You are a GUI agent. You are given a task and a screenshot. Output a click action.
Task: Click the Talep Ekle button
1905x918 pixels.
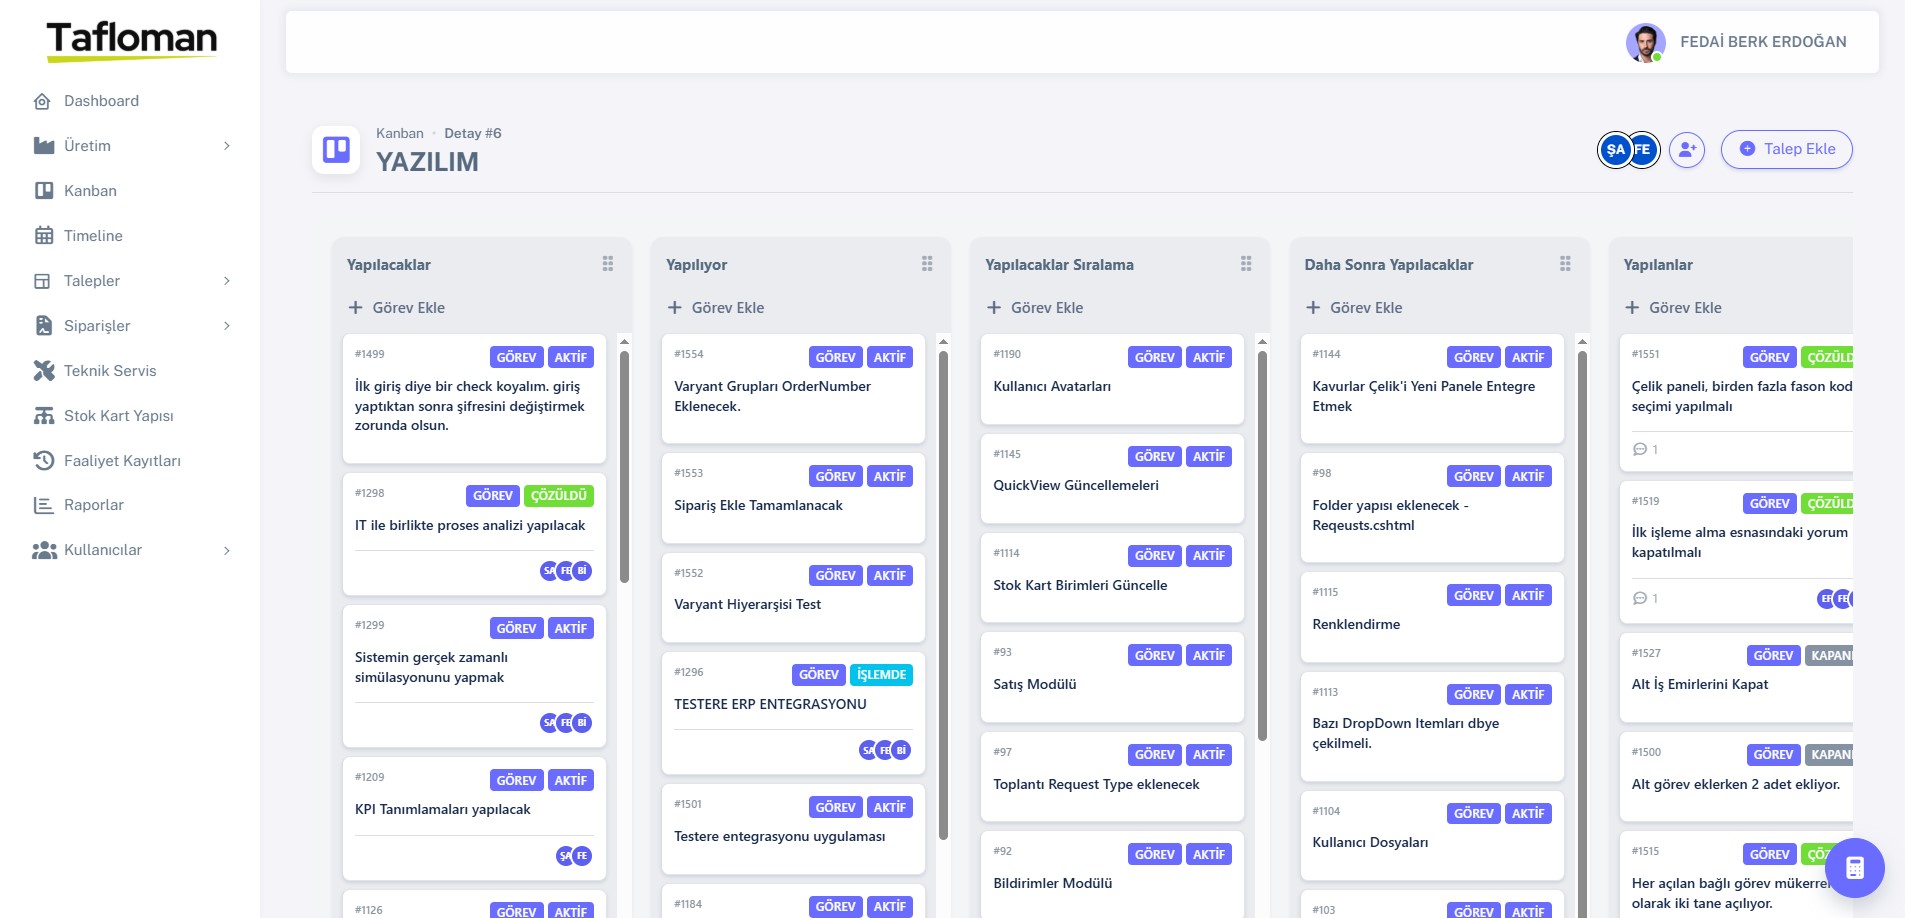[x=1786, y=149]
